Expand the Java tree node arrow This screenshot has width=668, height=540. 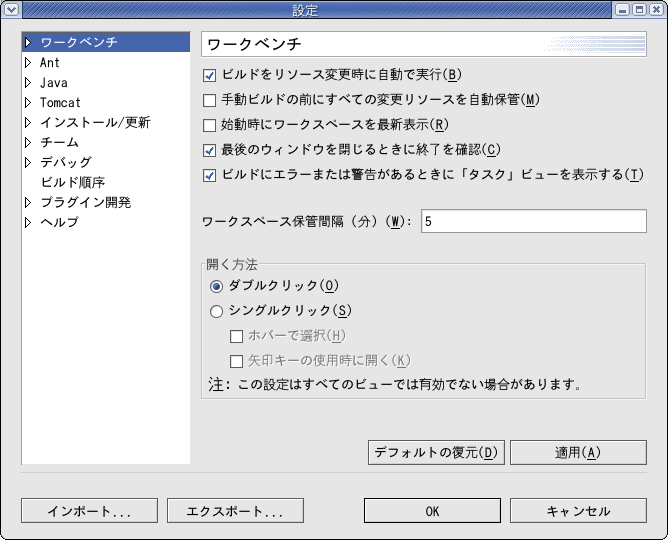(x=28, y=83)
